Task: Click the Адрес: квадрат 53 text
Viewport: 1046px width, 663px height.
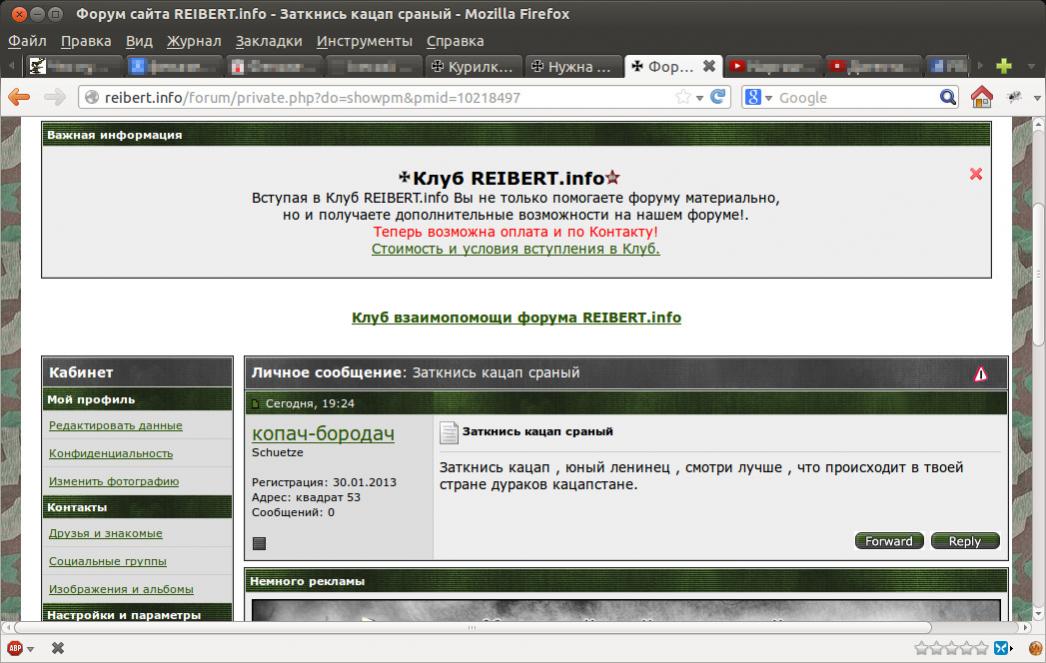Action: point(306,498)
